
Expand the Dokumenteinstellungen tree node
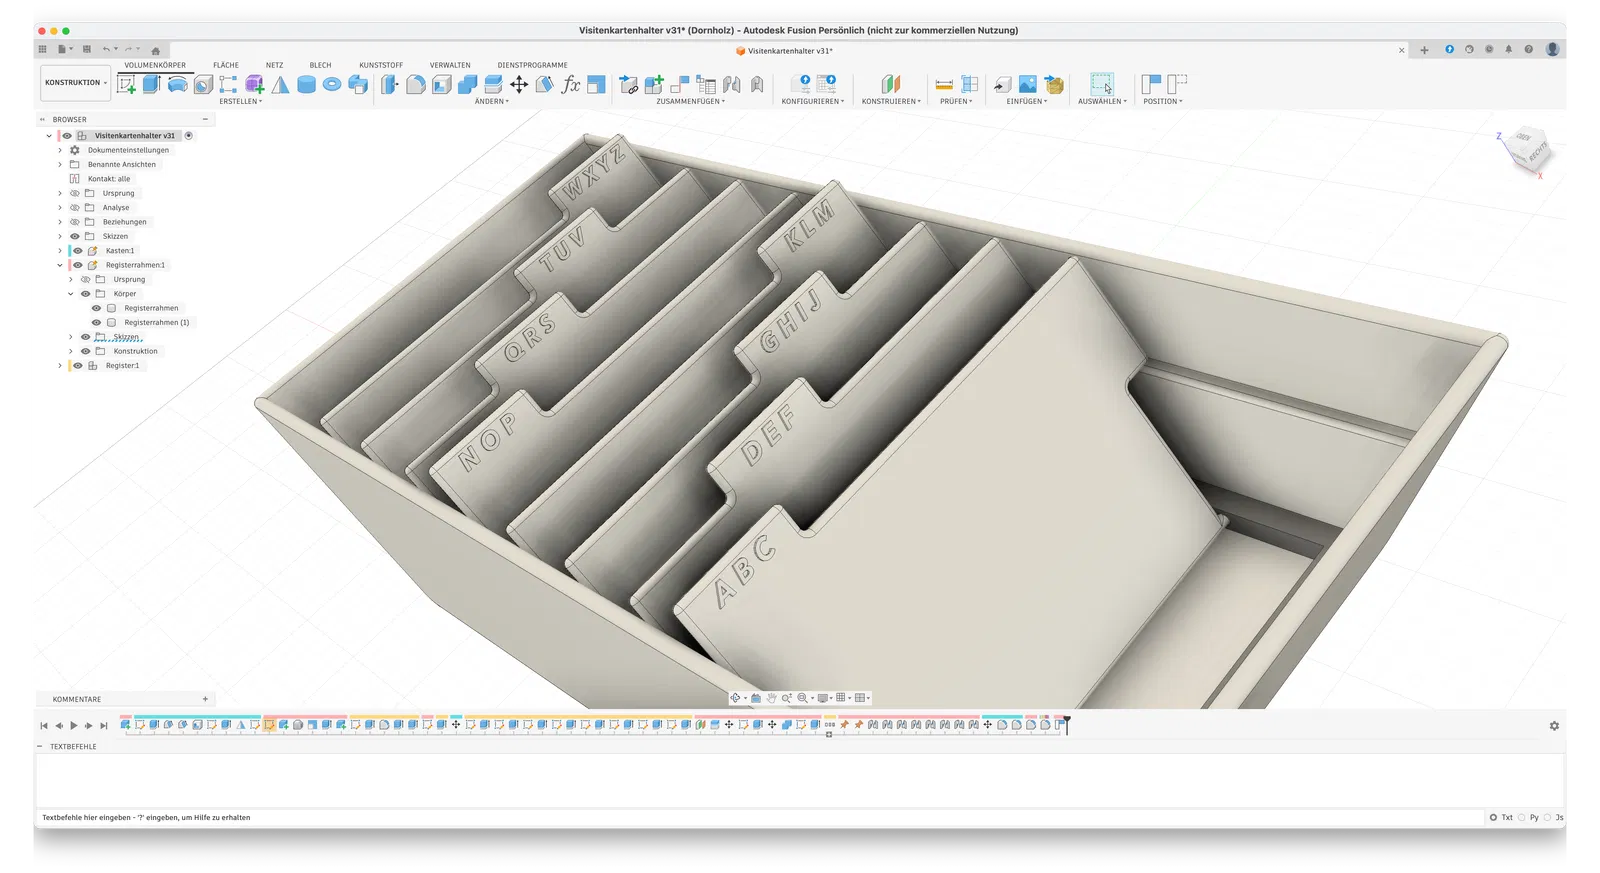60,150
